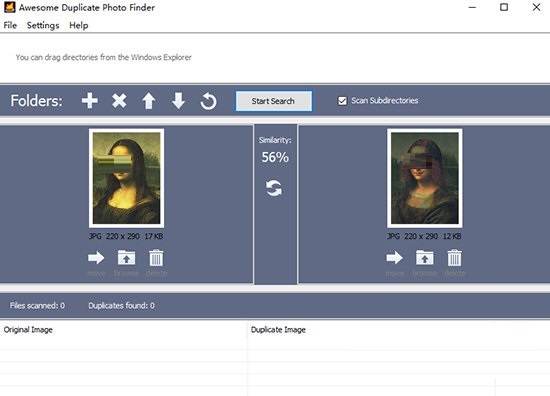This screenshot has width=550, height=396.
Task: Click the left image info JPG 220 x 290 17 KB
Action: click(x=126, y=236)
